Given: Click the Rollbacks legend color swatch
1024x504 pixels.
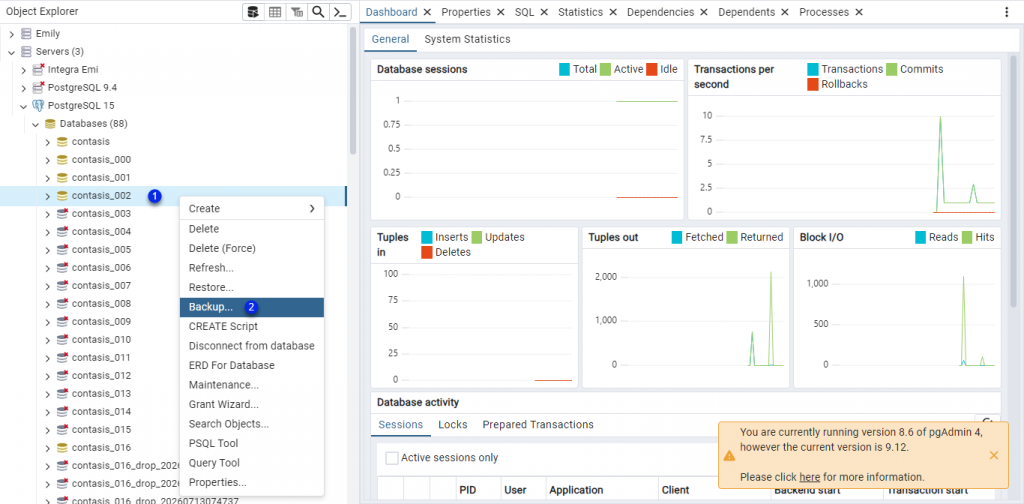Looking at the screenshot, I should 813,84.
